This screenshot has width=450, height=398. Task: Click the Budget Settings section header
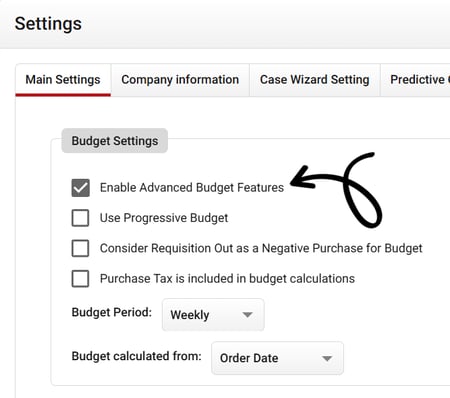115,141
